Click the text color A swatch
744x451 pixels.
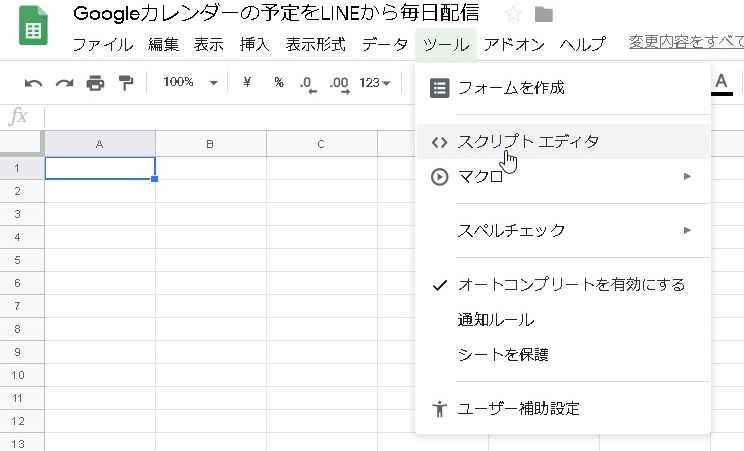click(721, 82)
